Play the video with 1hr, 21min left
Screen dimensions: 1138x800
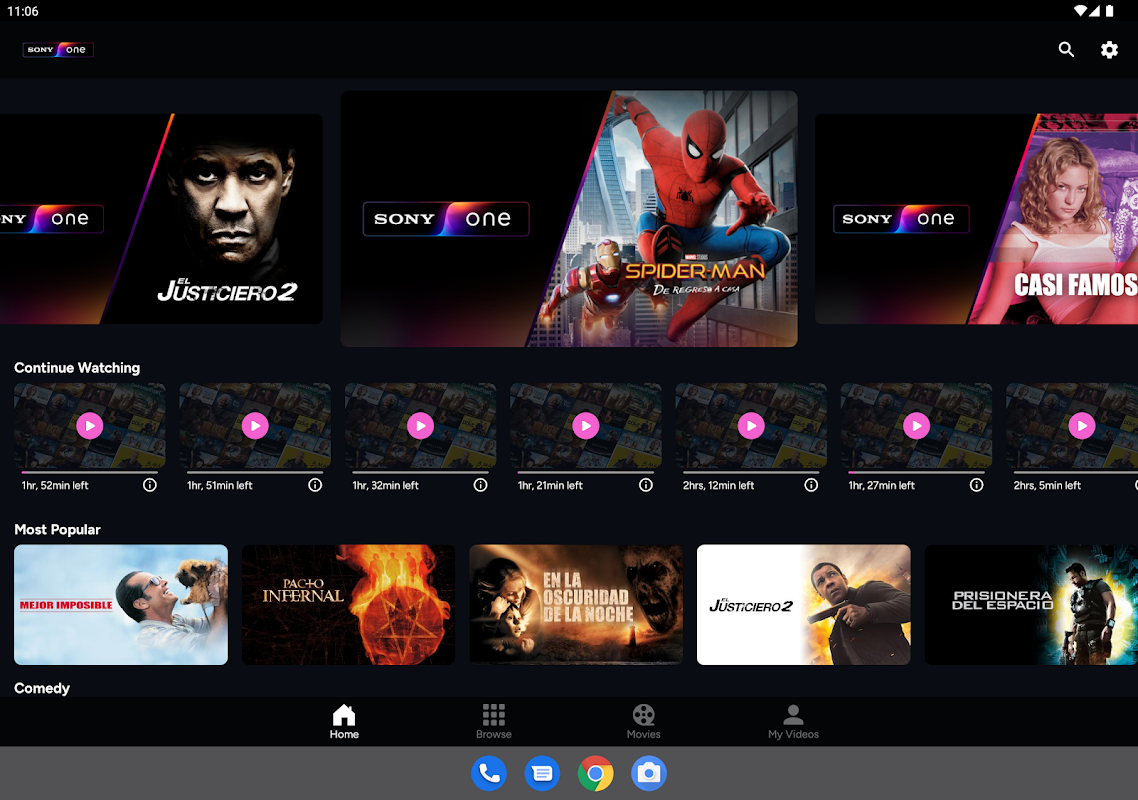click(586, 426)
